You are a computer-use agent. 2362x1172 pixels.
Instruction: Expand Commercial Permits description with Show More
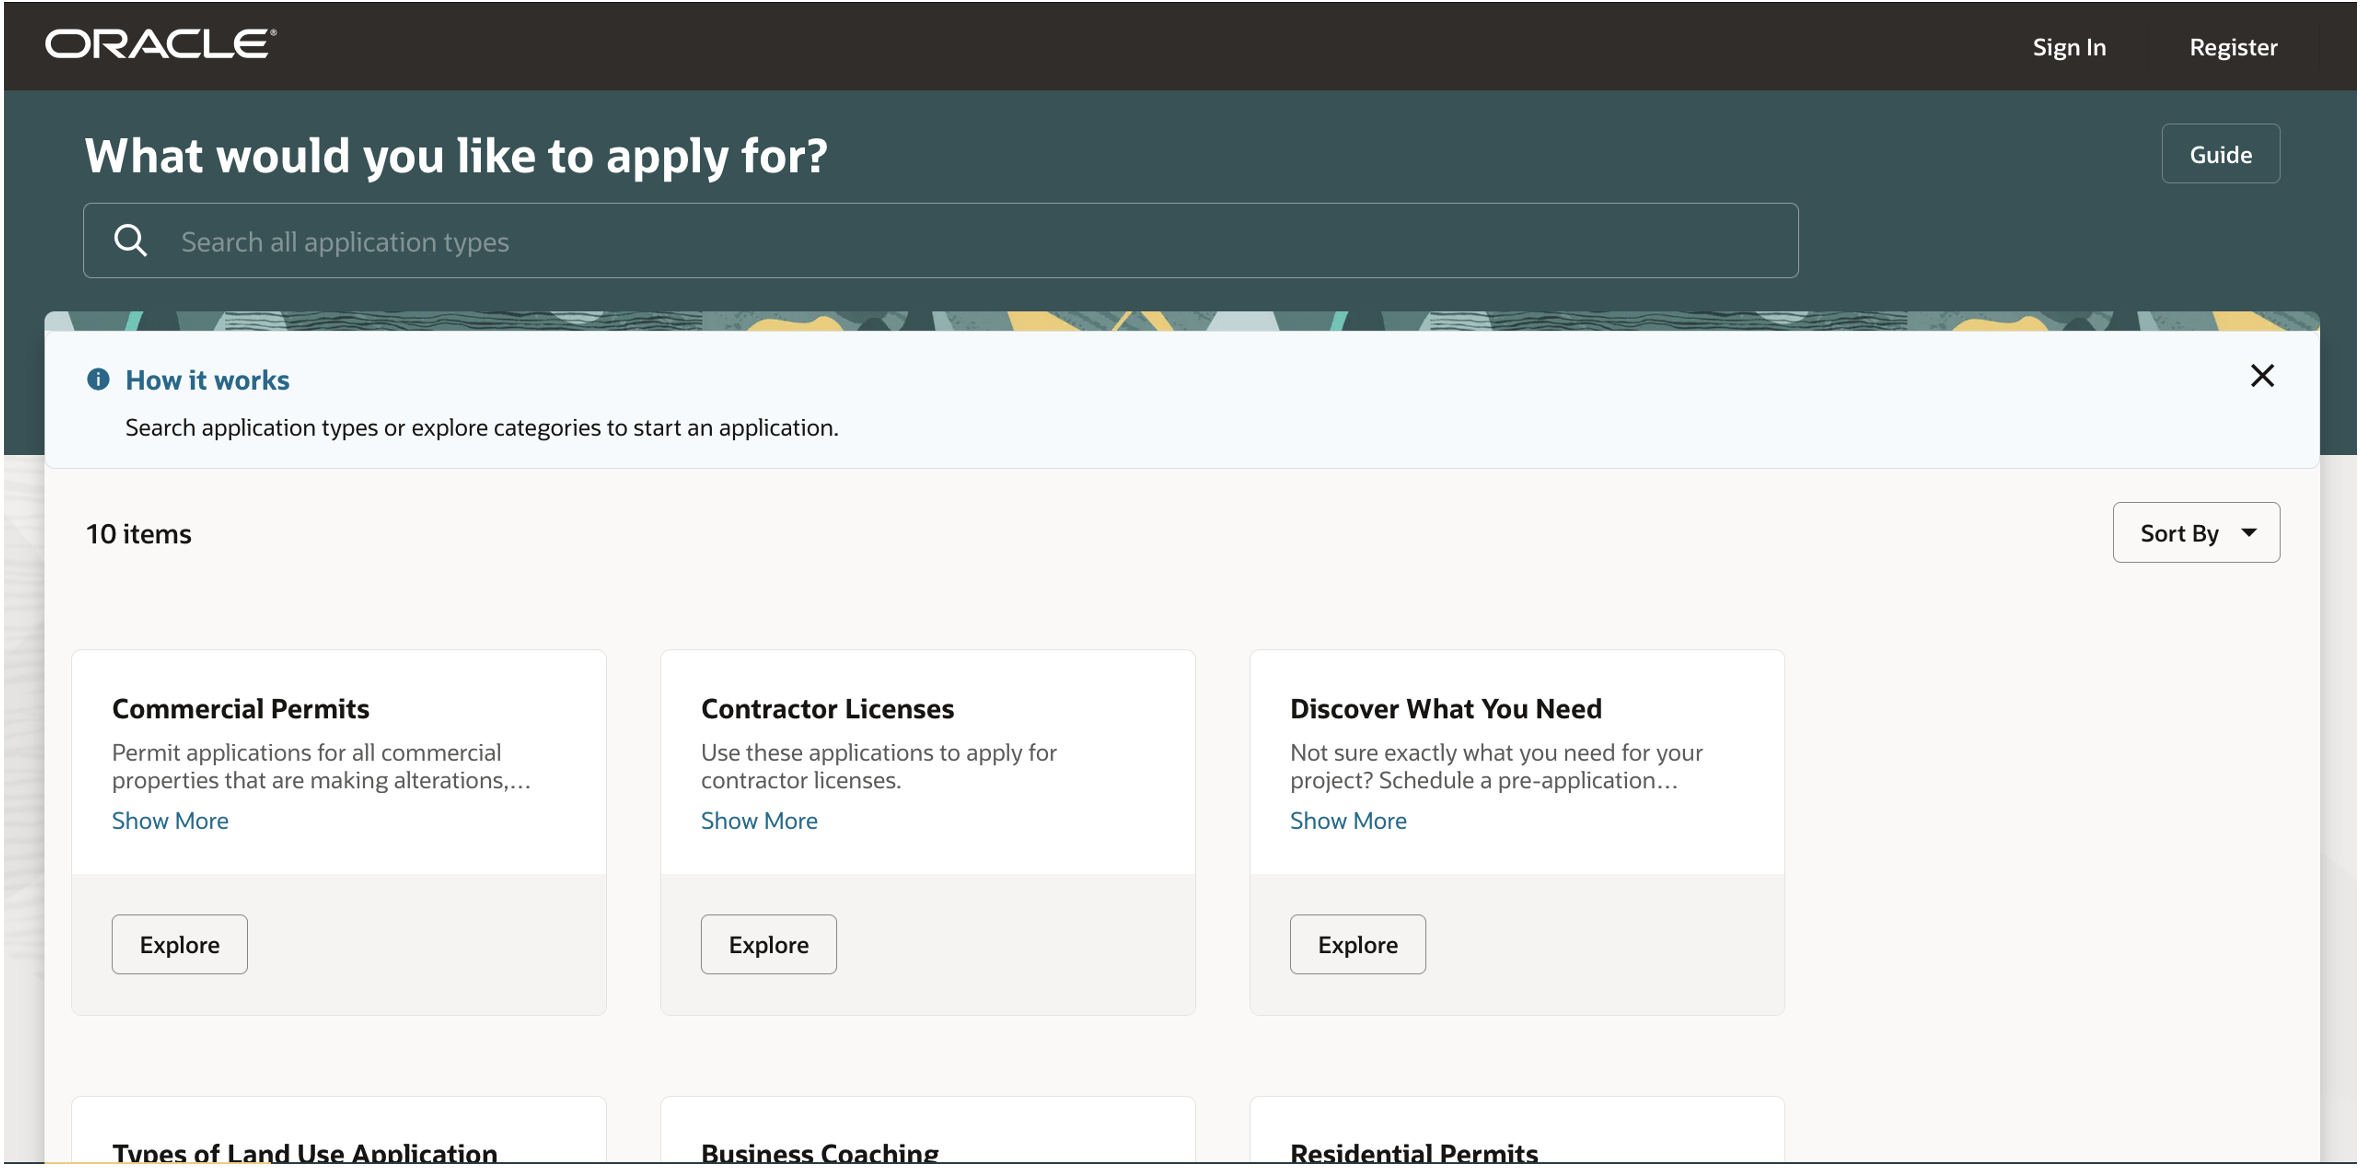point(170,820)
